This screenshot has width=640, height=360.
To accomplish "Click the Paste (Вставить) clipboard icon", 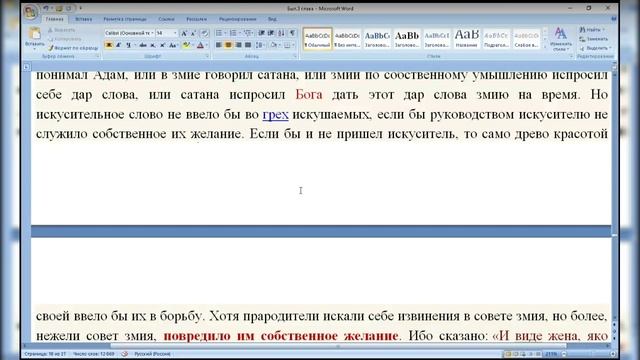I will [x=34, y=33].
